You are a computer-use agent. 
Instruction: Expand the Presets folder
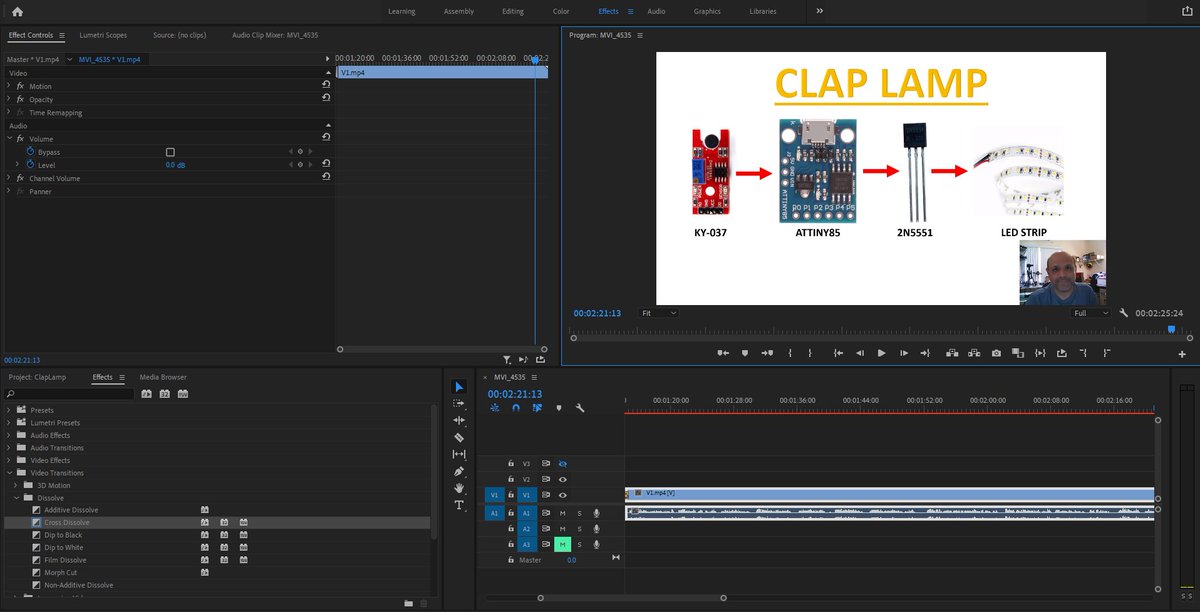click(9, 410)
